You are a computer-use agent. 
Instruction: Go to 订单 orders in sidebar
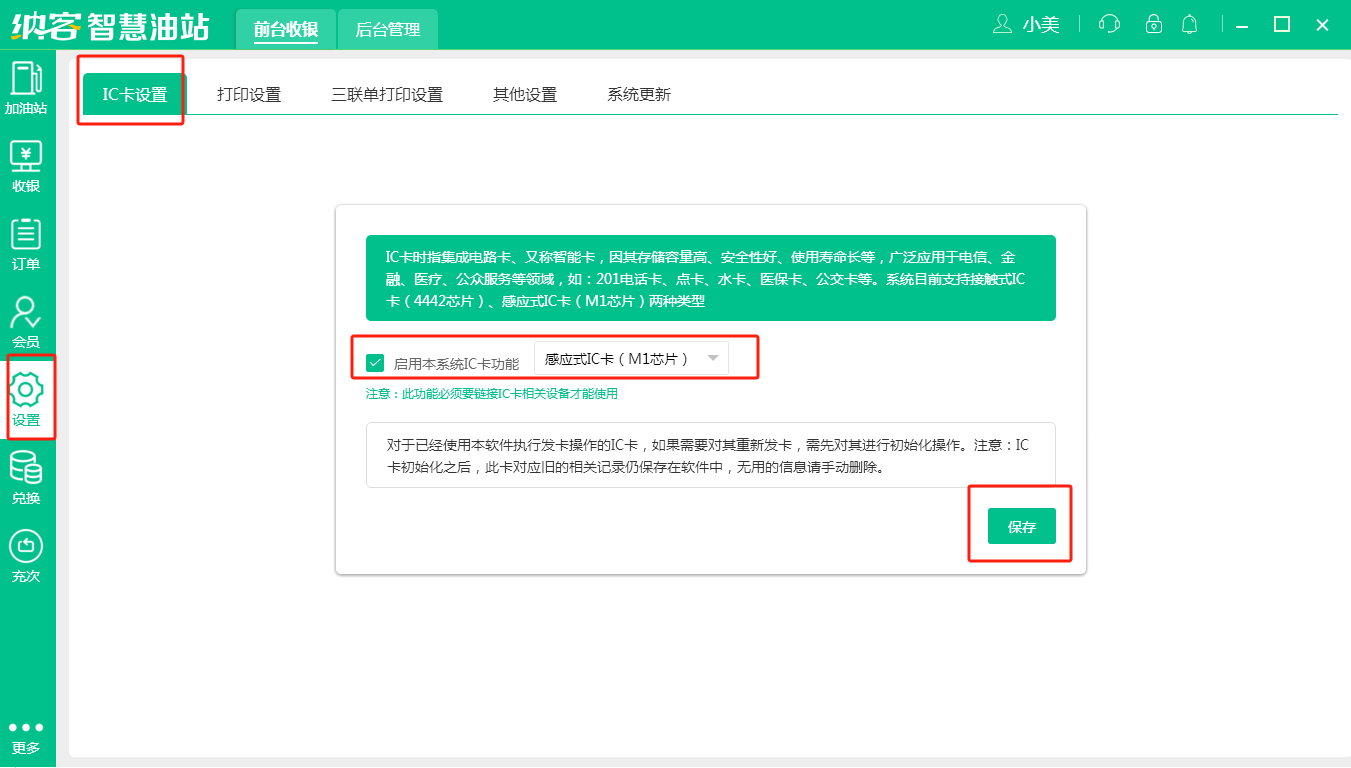[x=26, y=244]
